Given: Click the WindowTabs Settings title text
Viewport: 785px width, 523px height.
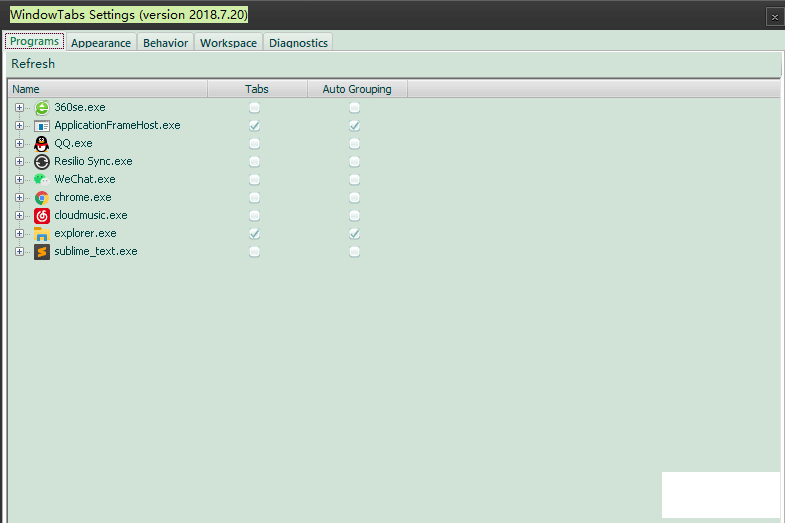Looking at the screenshot, I should pos(129,15).
